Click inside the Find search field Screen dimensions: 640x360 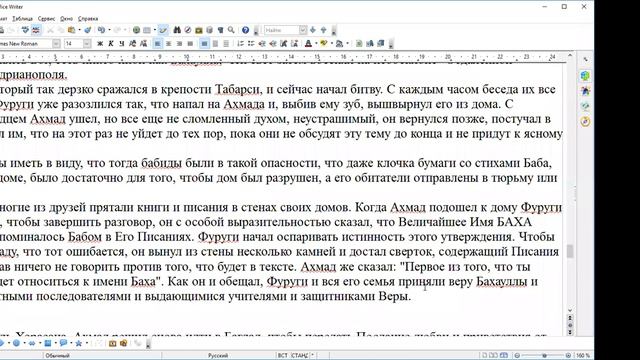282,30
